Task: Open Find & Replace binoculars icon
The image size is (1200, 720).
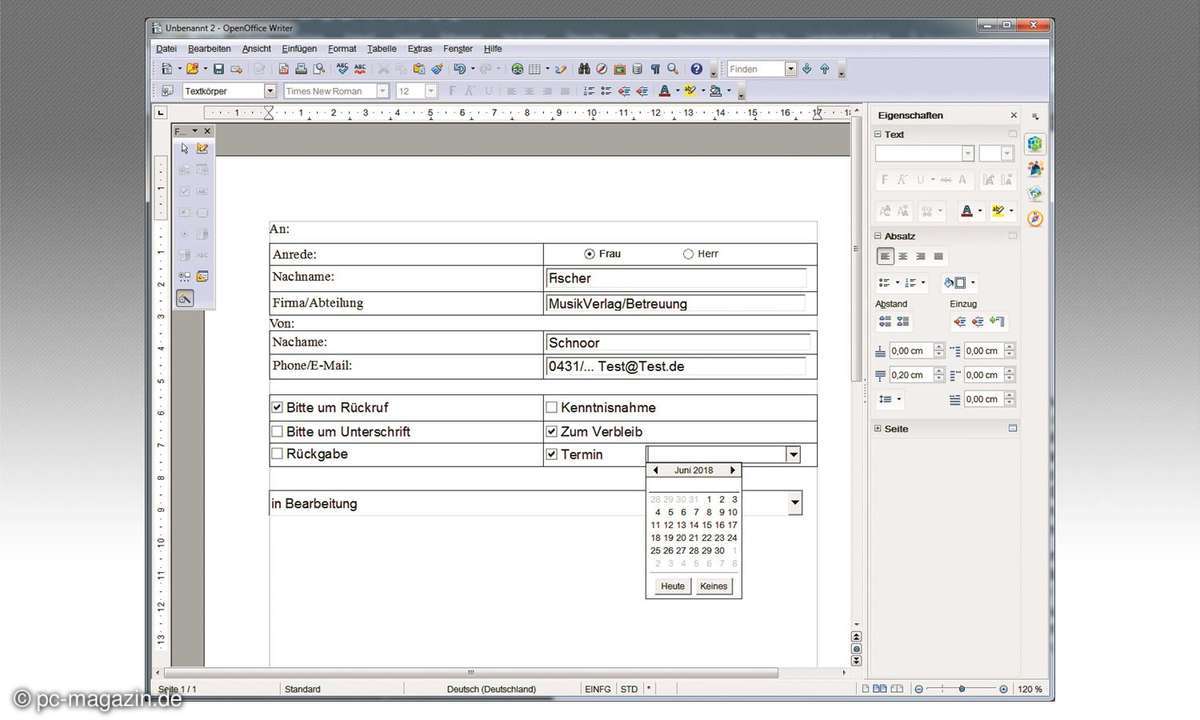Action: tap(585, 69)
